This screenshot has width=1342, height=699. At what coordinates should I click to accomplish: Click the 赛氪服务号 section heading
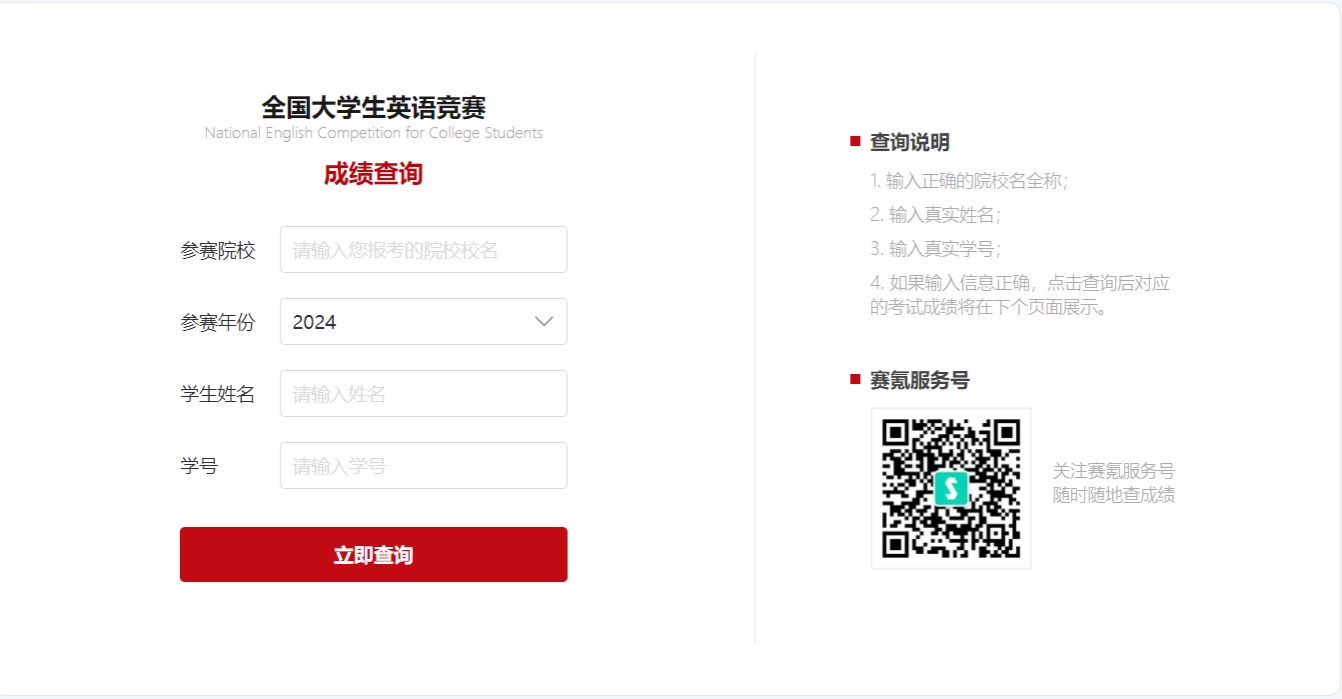tap(919, 380)
